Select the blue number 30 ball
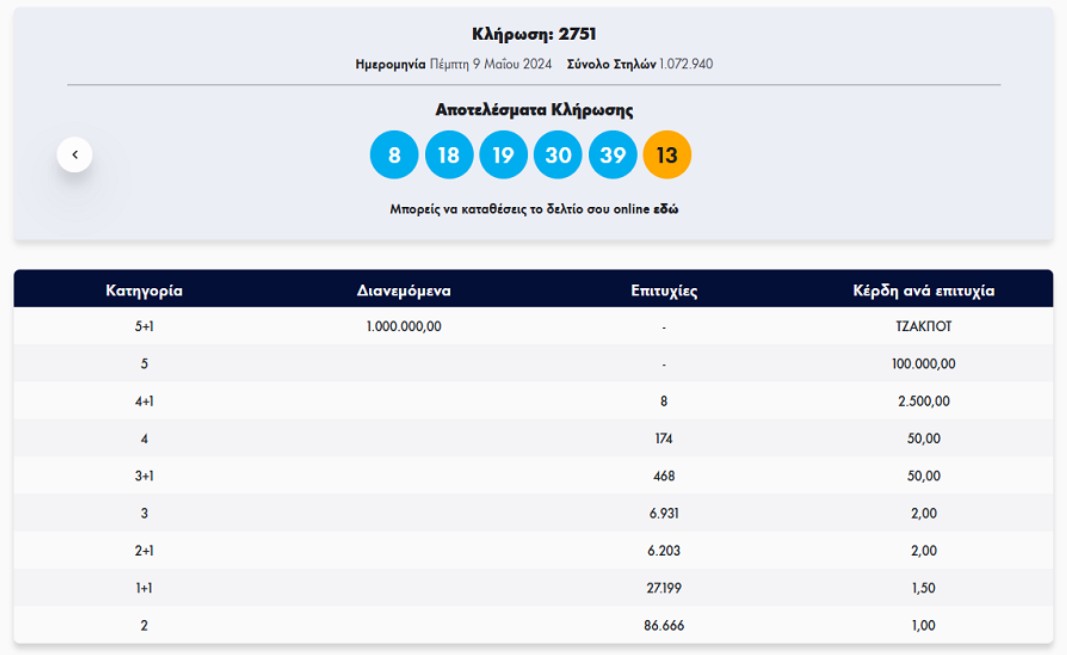This screenshot has height=655, width=1067. [558, 155]
